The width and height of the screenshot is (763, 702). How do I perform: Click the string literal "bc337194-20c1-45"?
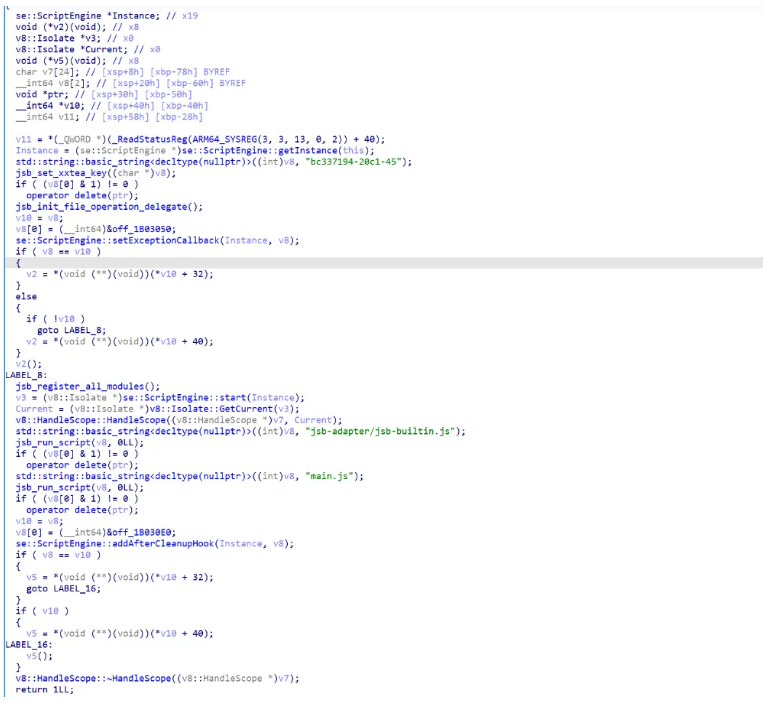358,162
